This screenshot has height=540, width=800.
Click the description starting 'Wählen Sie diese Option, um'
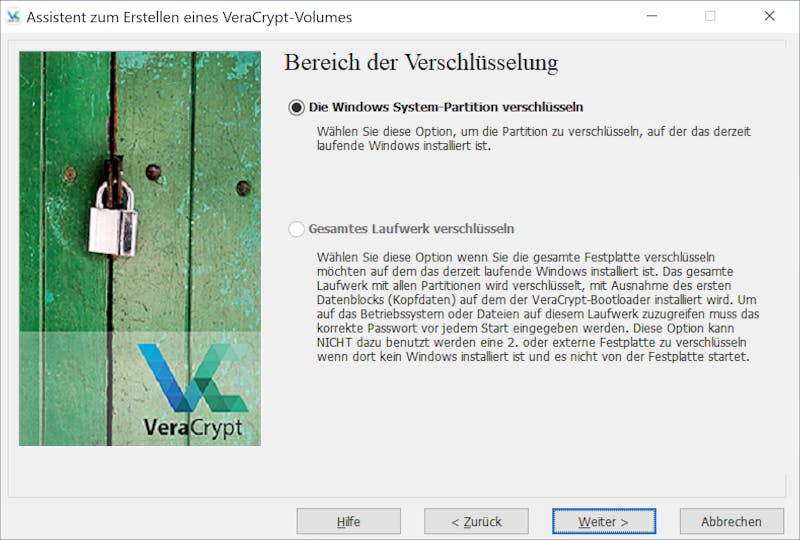[x=534, y=138]
